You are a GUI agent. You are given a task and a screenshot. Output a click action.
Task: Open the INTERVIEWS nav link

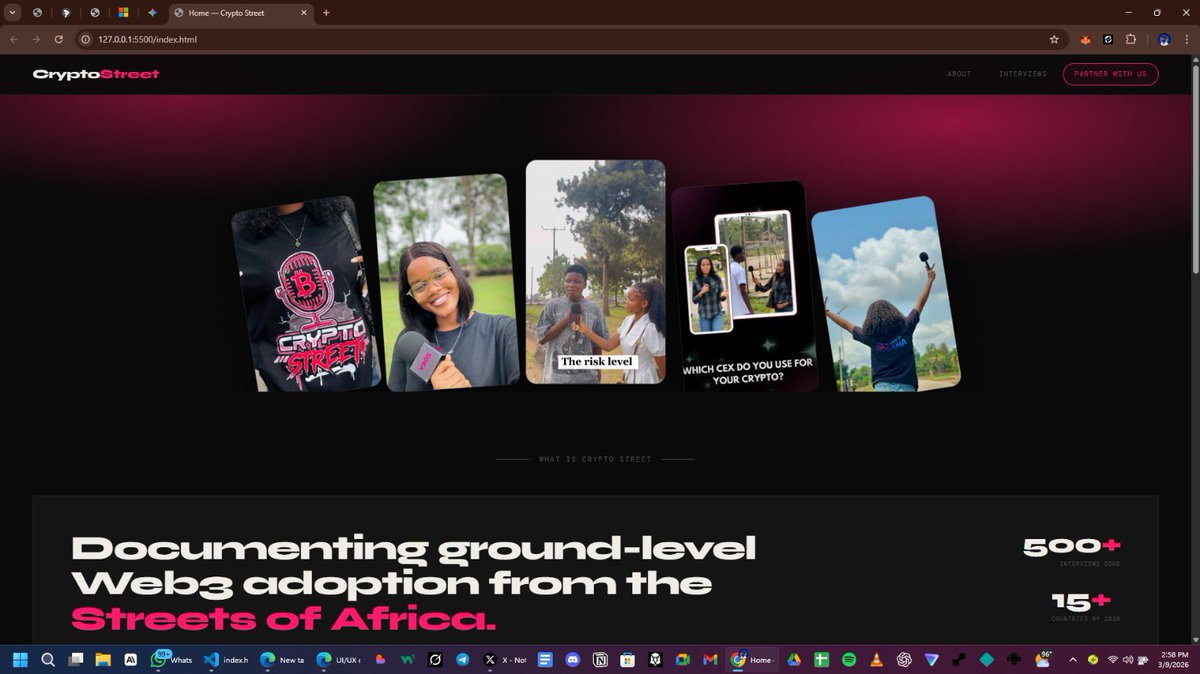(x=1022, y=74)
